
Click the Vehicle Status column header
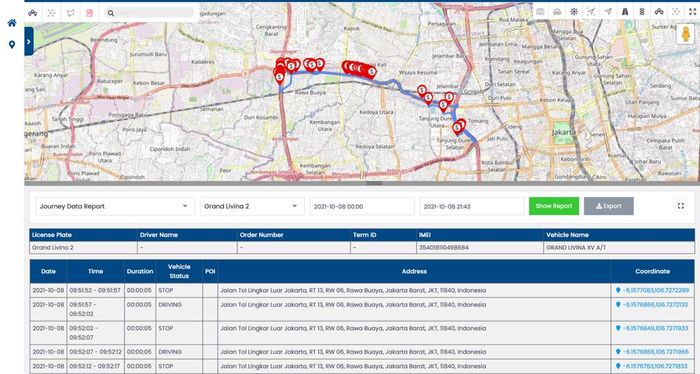tap(179, 271)
